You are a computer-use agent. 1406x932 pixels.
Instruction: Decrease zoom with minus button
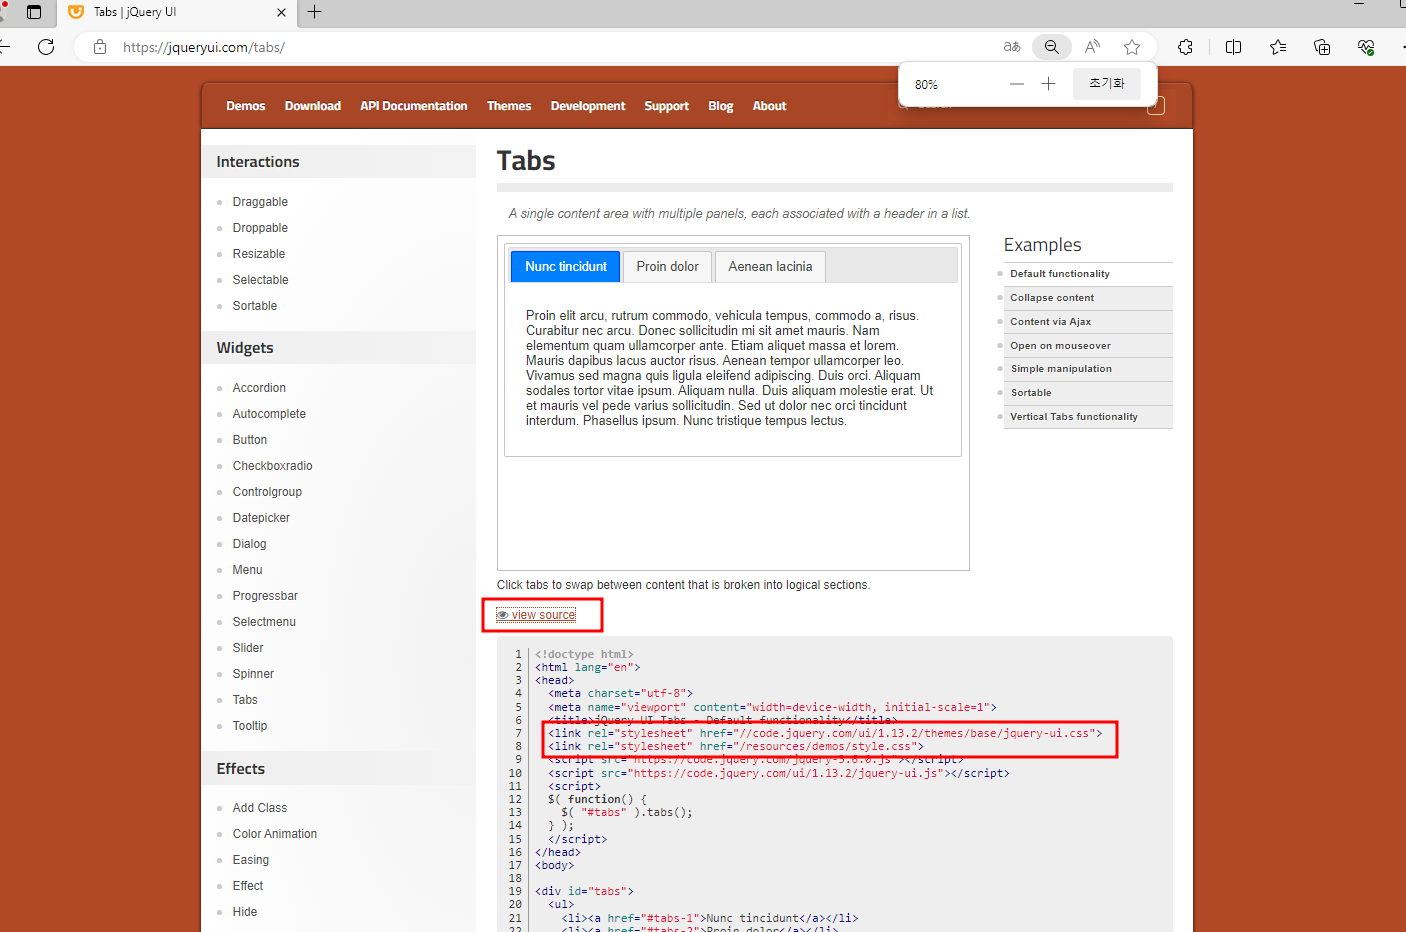pyautogui.click(x=1017, y=84)
